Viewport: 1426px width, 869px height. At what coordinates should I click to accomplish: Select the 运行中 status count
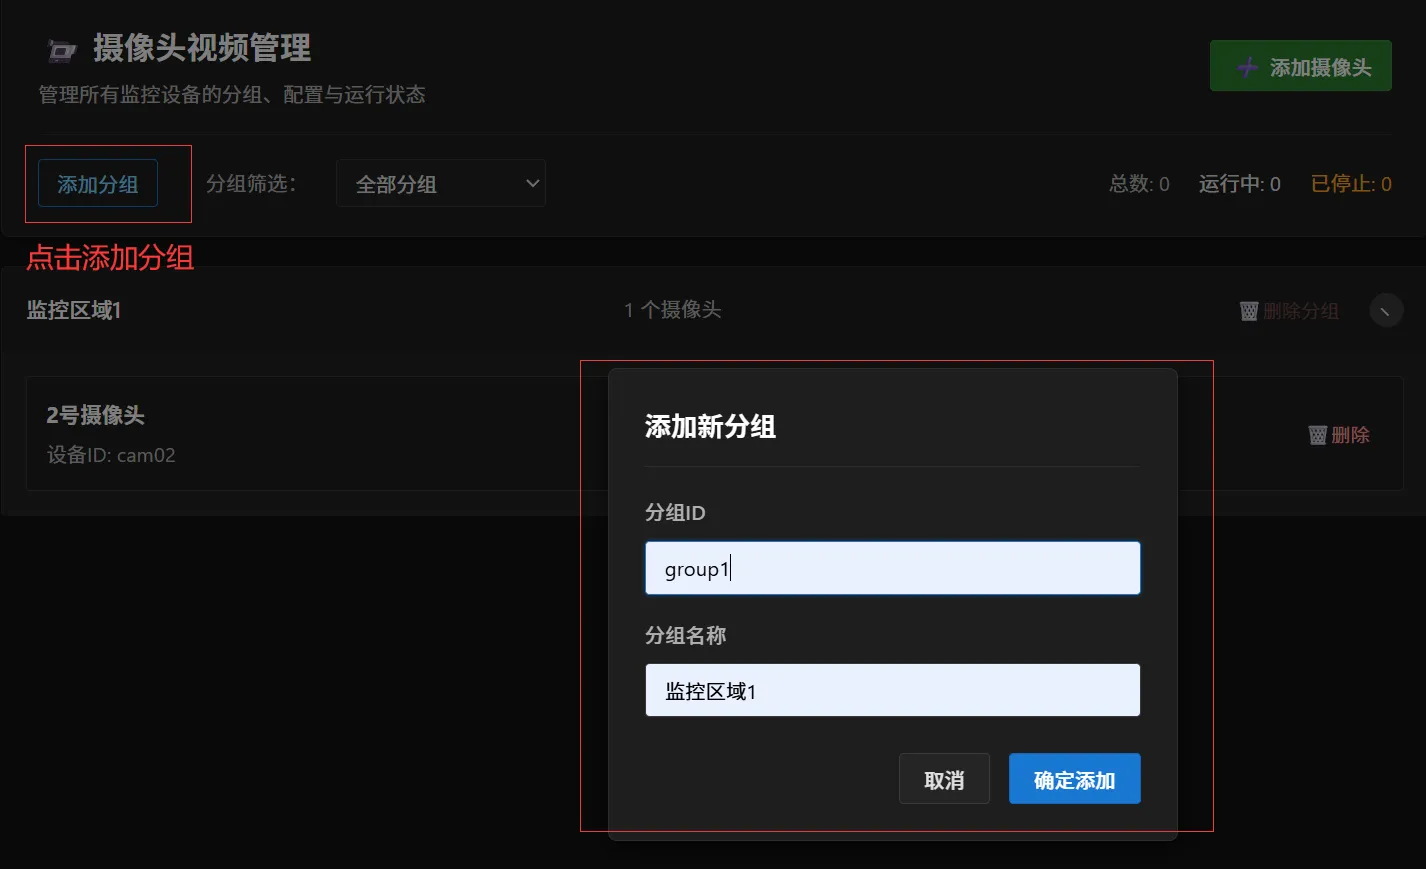pos(1239,184)
